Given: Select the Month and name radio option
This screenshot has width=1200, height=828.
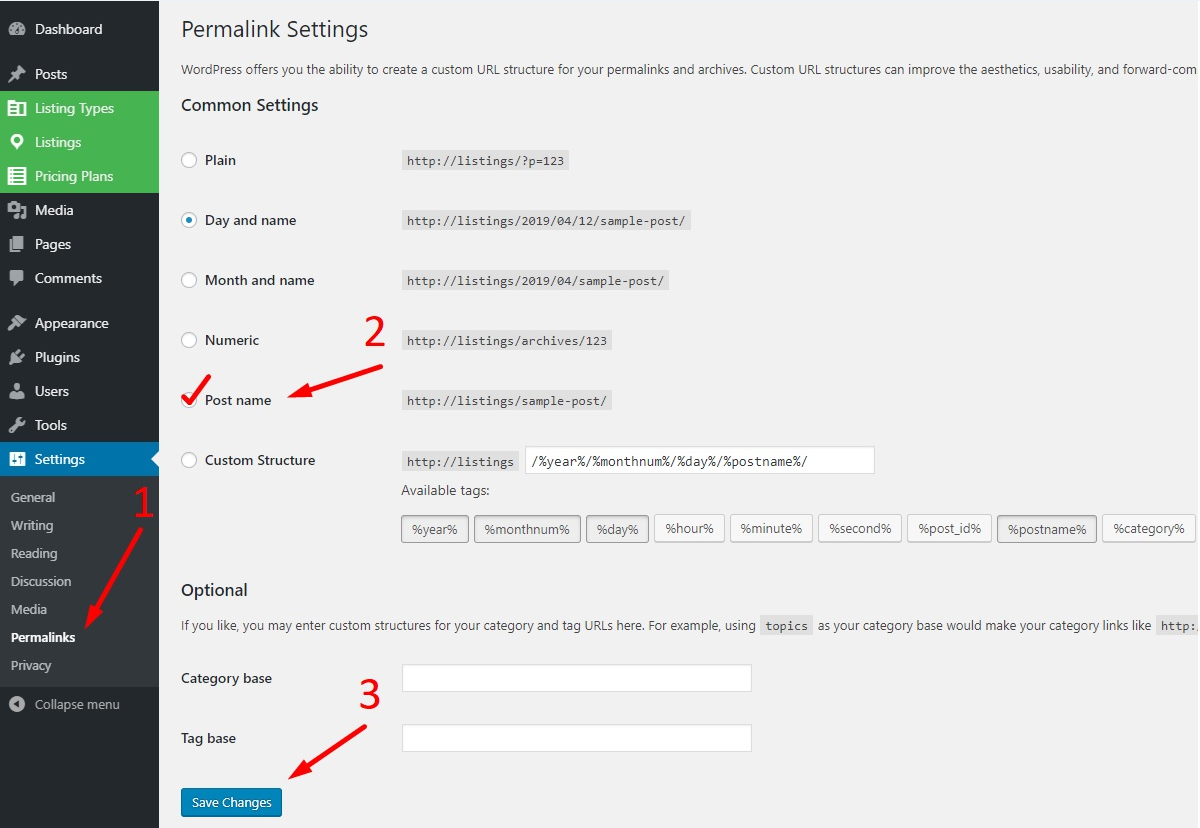Looking at the screenshot, I should (x=189, y=280).
